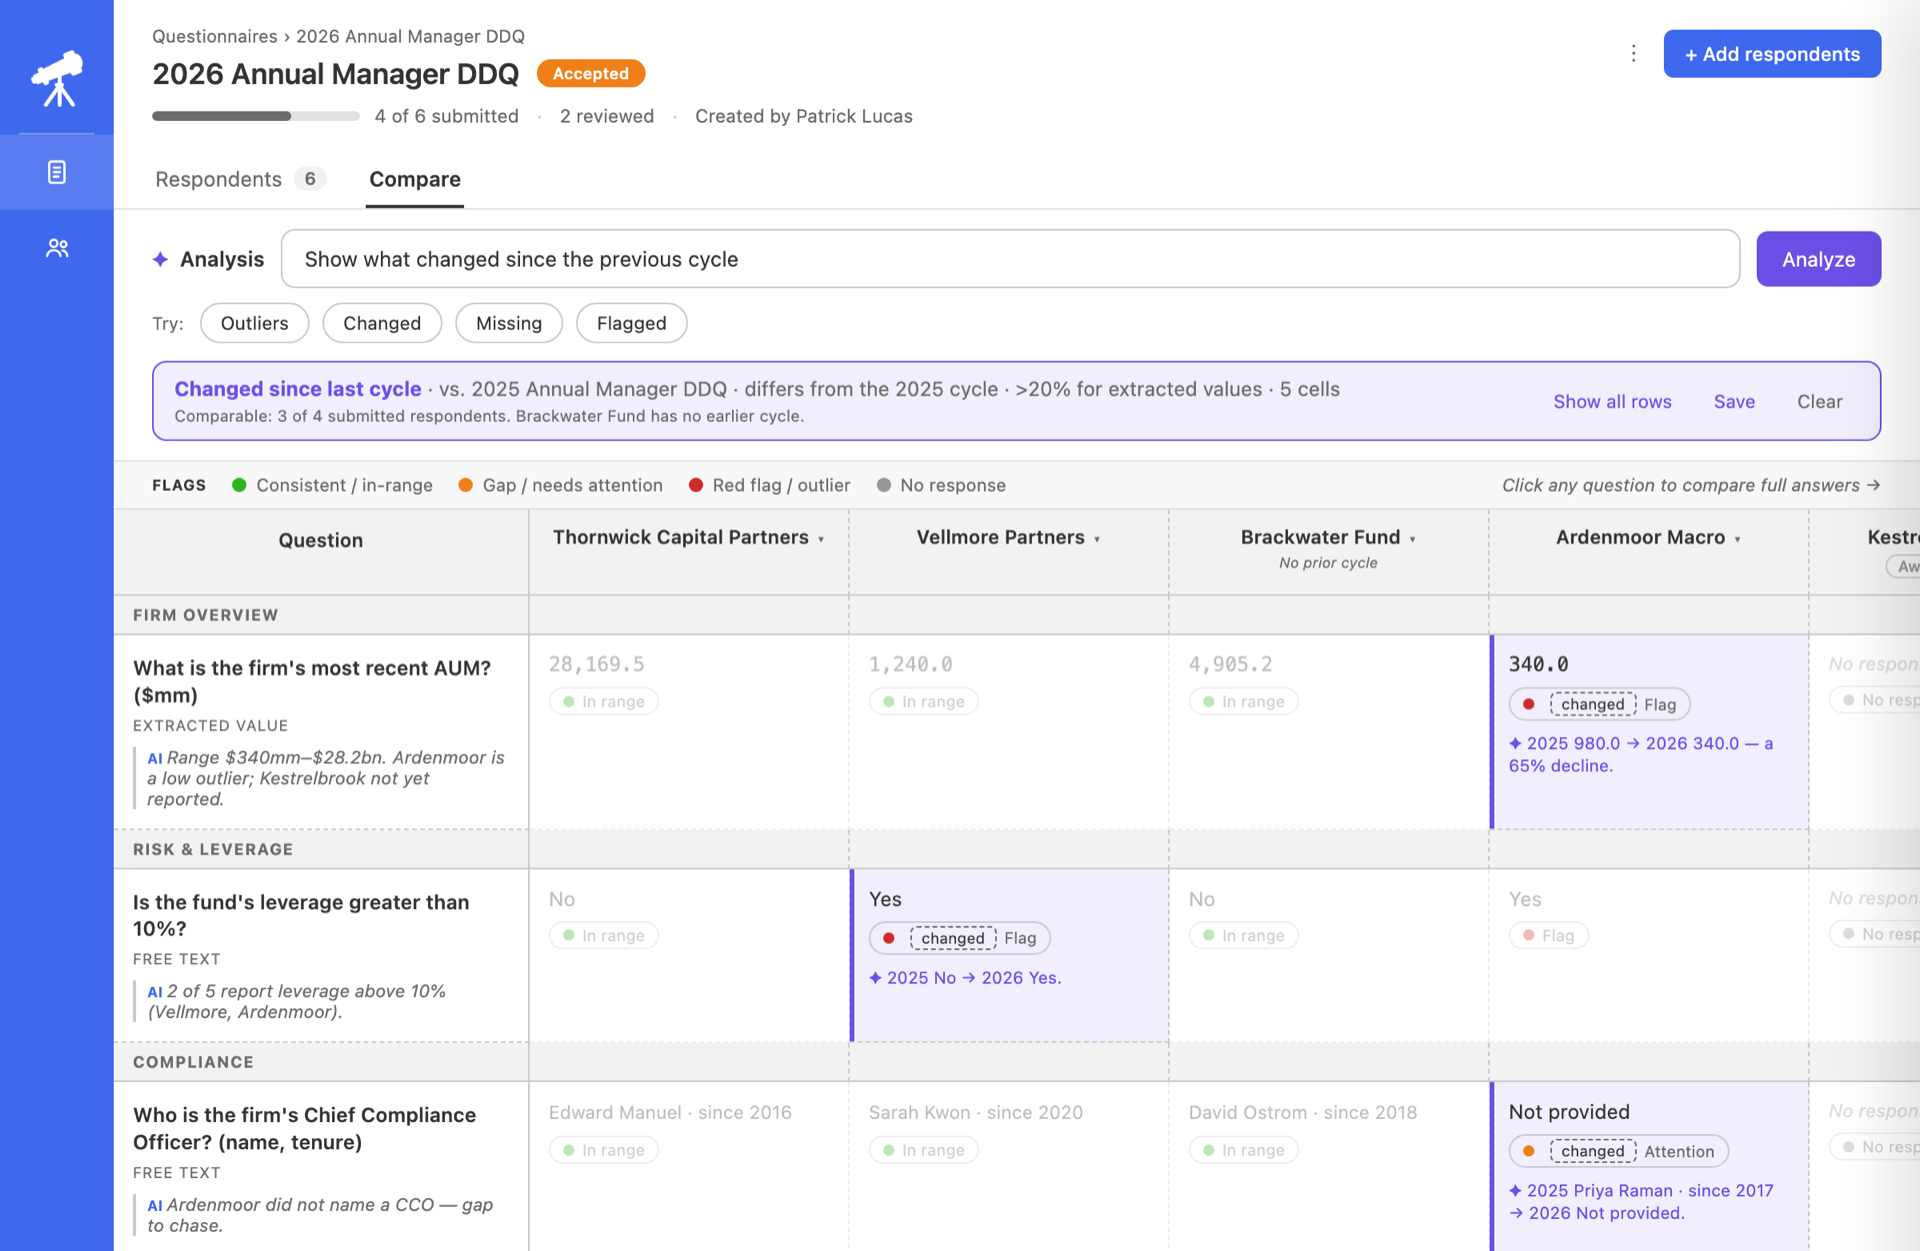This screenshot has height=1251, width=1920.
Task: Click Brackwater AUM value 4,905.2
Action: pos(1231,664)
